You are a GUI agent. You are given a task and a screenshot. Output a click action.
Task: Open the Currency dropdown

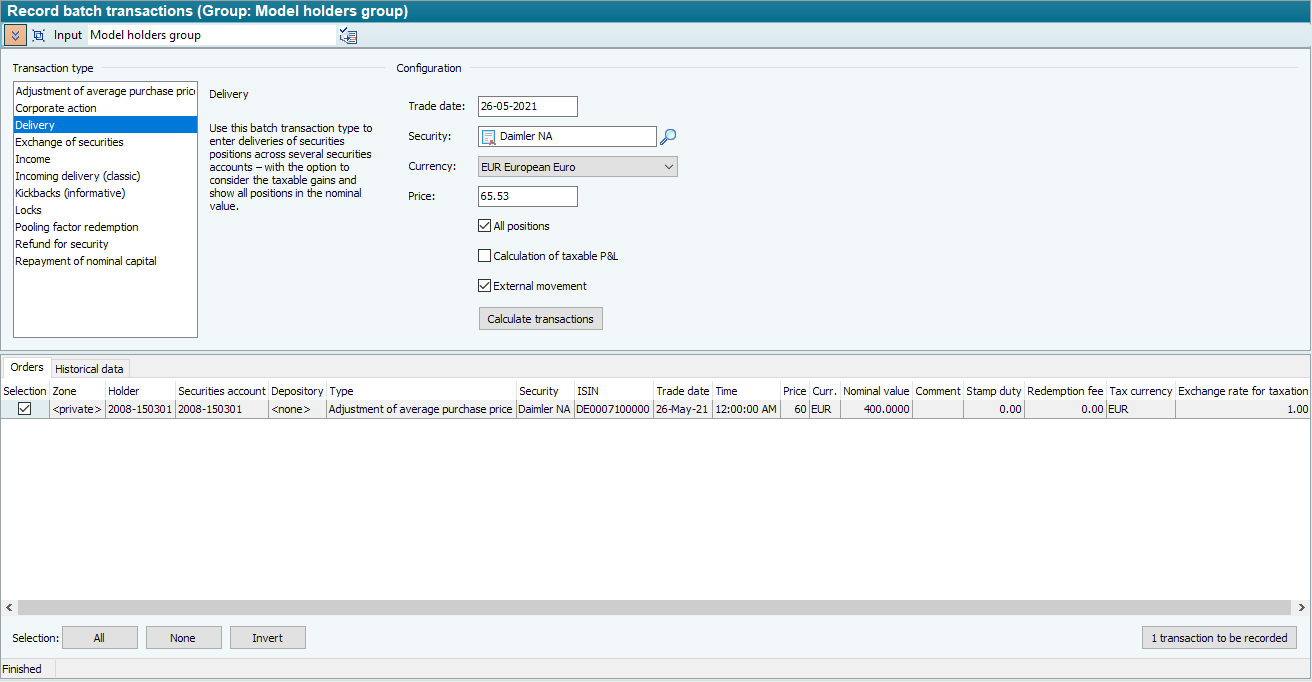[668, 167]
